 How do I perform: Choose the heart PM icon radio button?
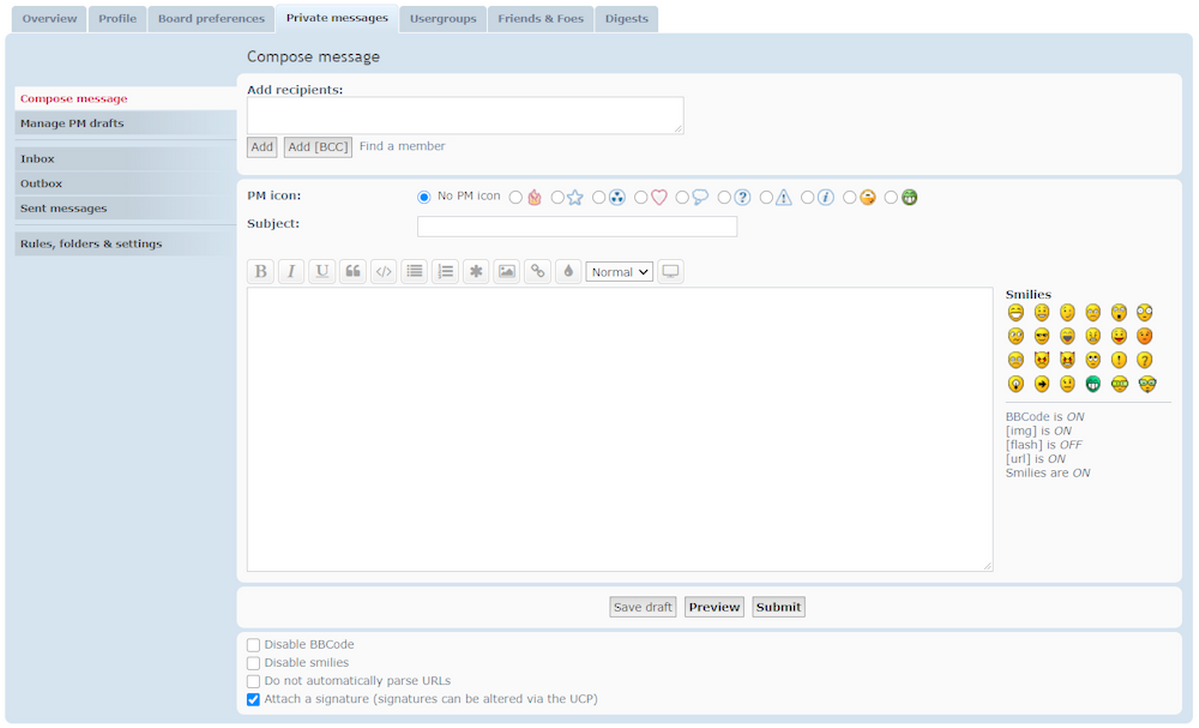point(641,197)
